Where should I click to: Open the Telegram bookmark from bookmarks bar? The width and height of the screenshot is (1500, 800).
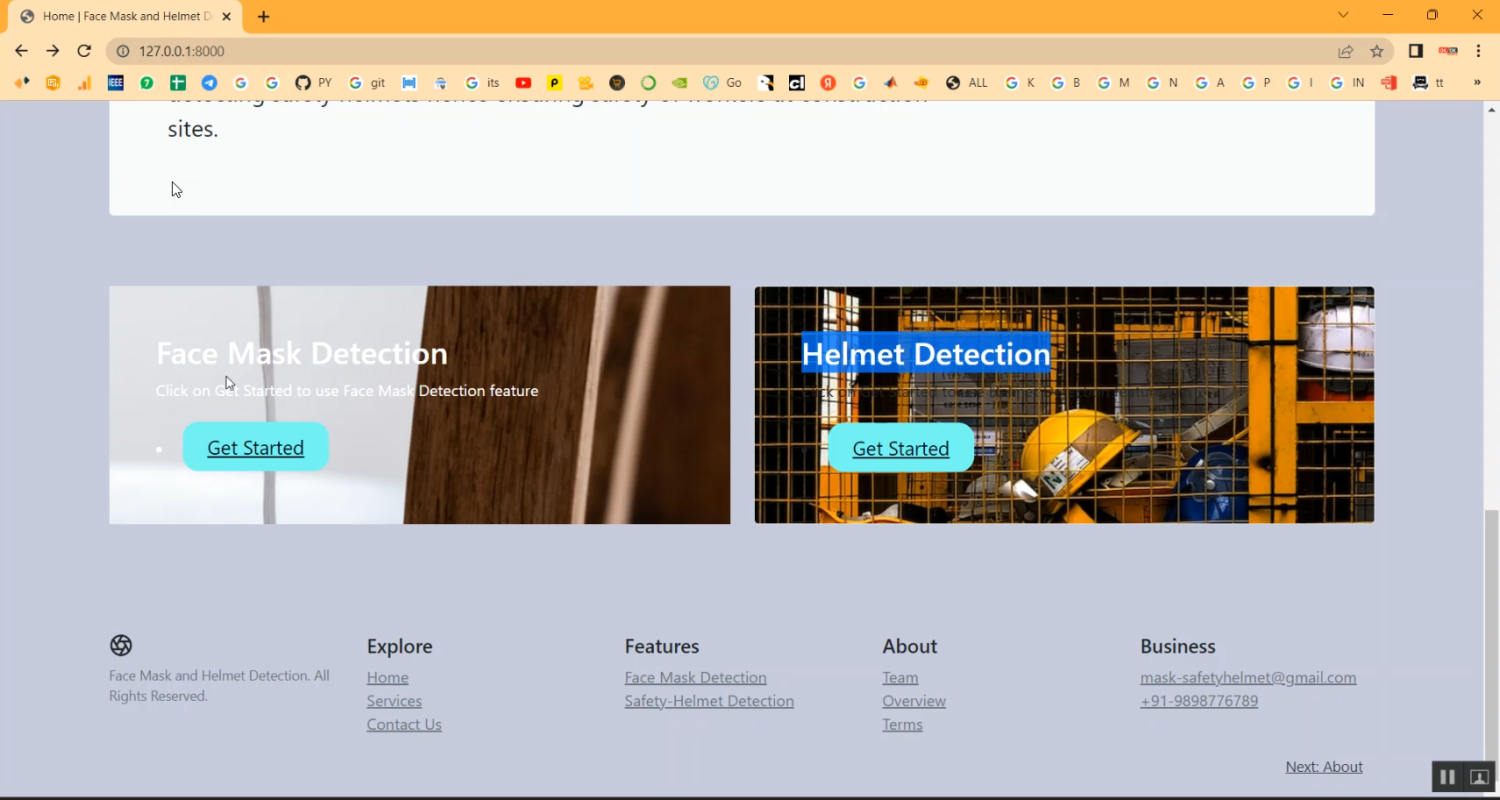click(209, 83)
